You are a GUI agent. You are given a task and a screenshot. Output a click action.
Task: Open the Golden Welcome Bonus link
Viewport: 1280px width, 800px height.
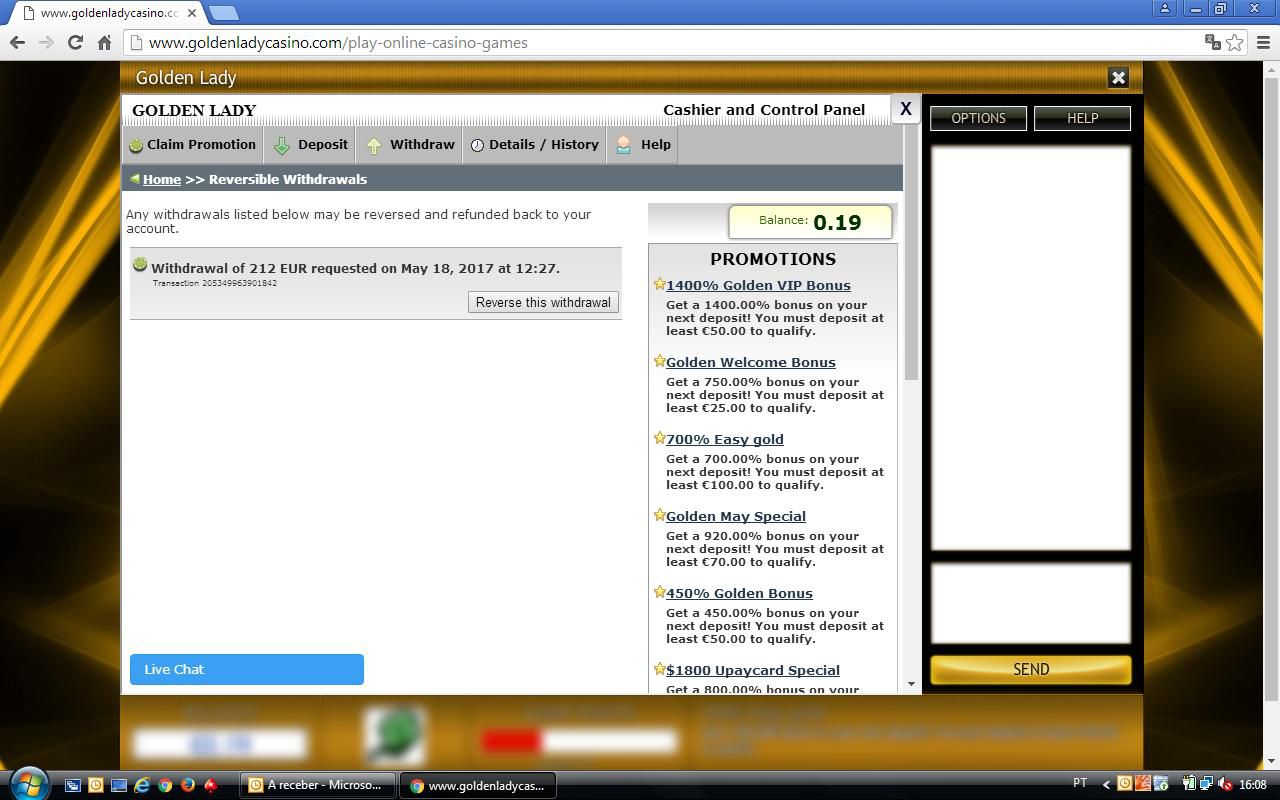tap(751, 362)
